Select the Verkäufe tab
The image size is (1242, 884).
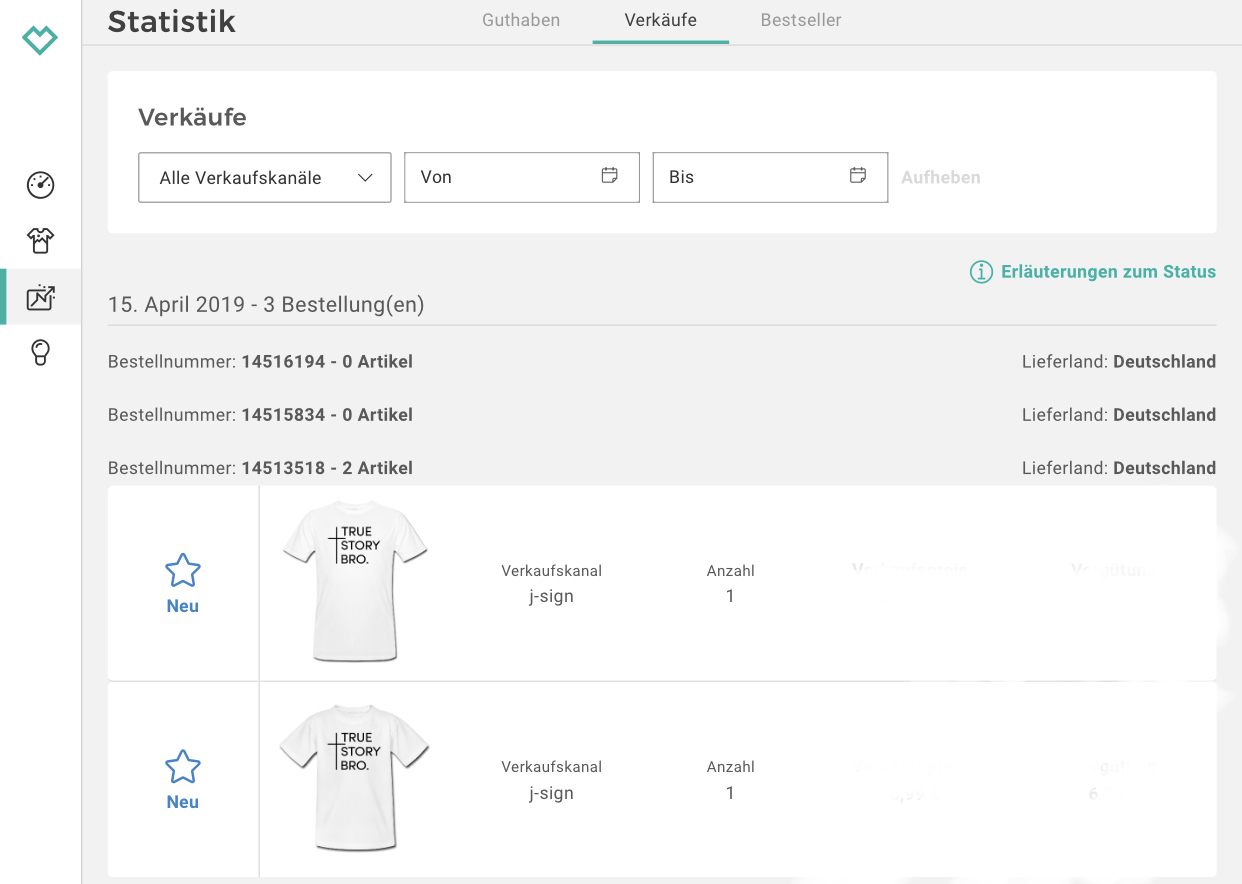coord(660,20)
